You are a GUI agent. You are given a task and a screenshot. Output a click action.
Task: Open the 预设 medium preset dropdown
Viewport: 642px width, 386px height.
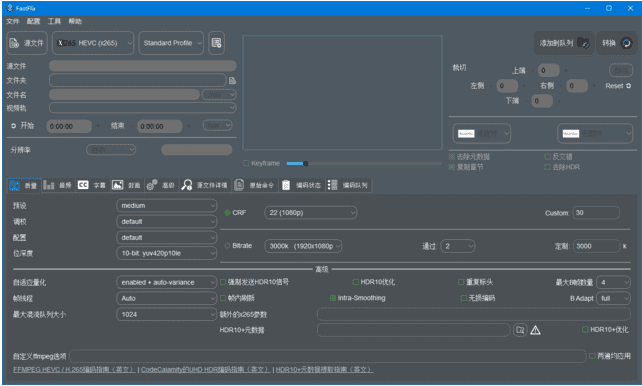coord(167,205)
